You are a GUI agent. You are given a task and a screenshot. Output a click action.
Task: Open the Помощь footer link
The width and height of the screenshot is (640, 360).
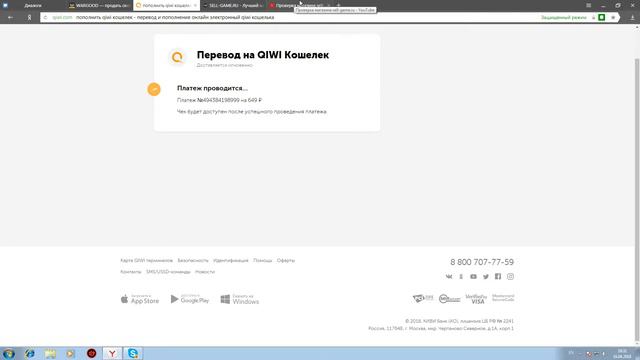coord(262,260)
